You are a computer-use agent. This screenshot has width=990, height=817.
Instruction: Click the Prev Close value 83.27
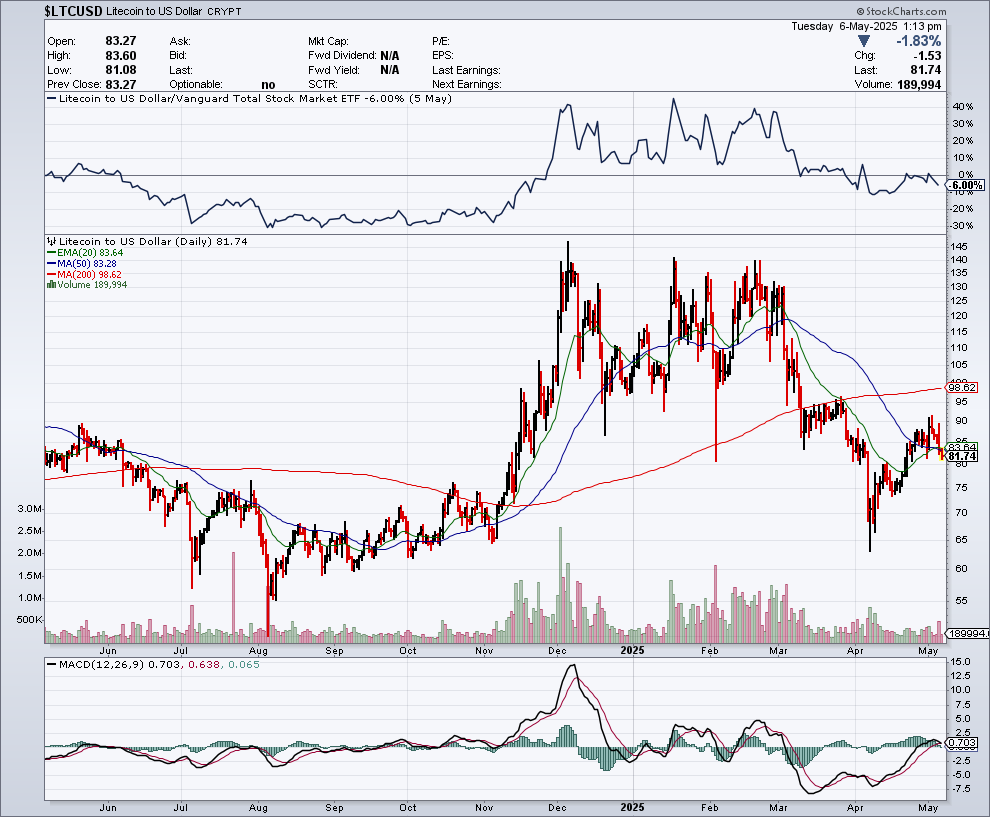pyautogui.click(x=121, y=84)
